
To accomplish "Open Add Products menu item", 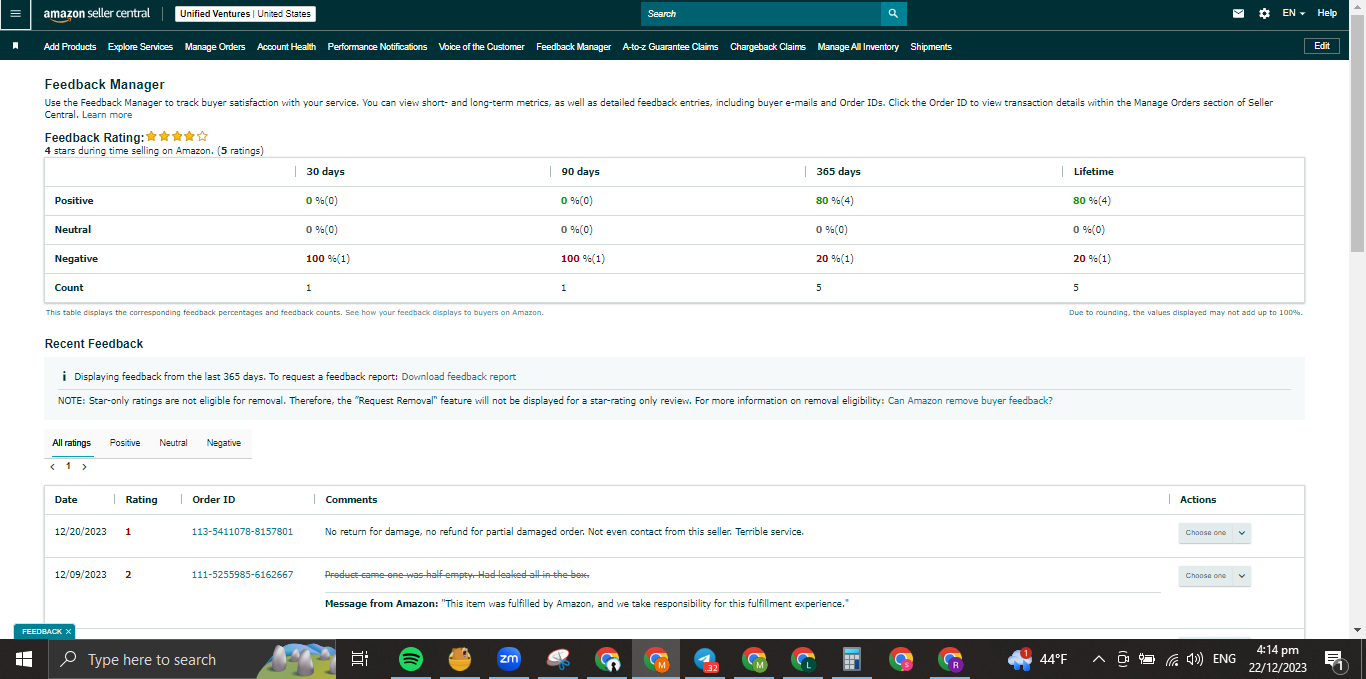I will 70,47.
